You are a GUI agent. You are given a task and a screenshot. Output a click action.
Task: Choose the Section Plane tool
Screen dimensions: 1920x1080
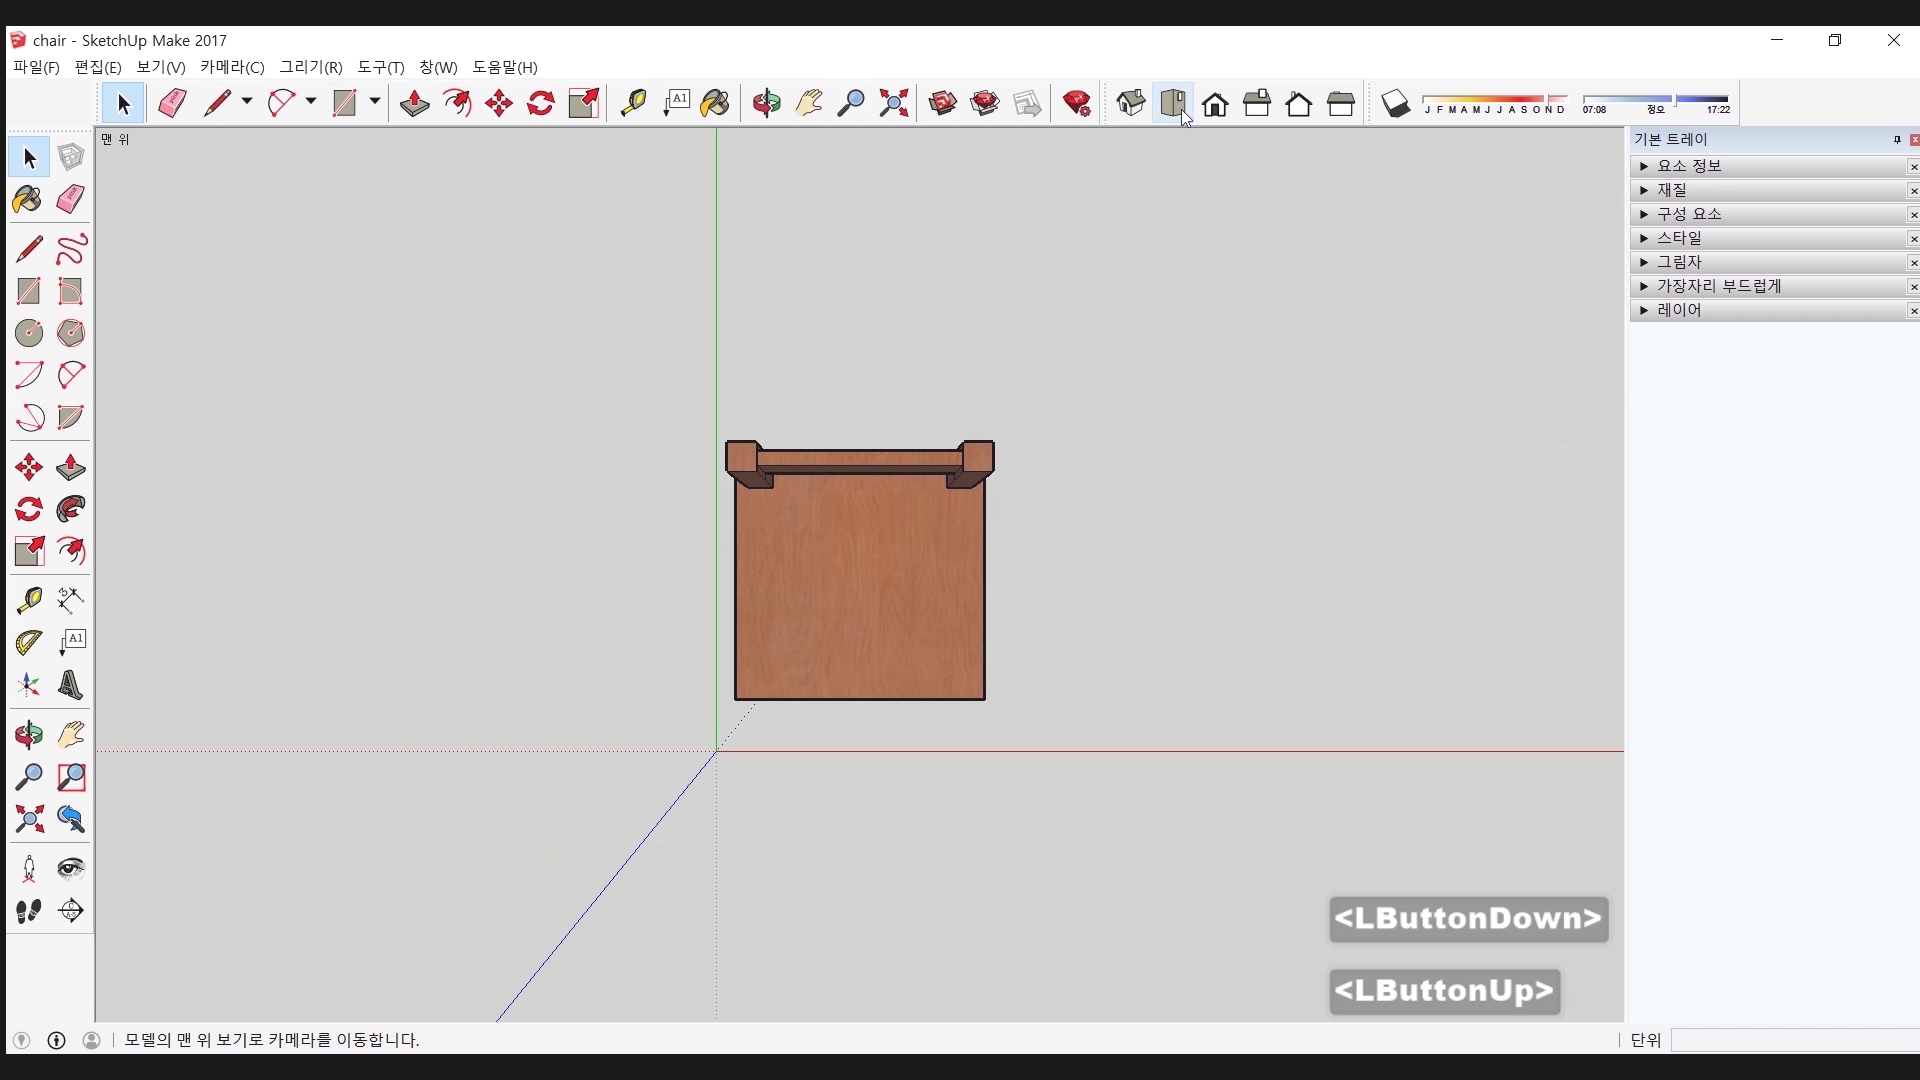pos(71,911)
